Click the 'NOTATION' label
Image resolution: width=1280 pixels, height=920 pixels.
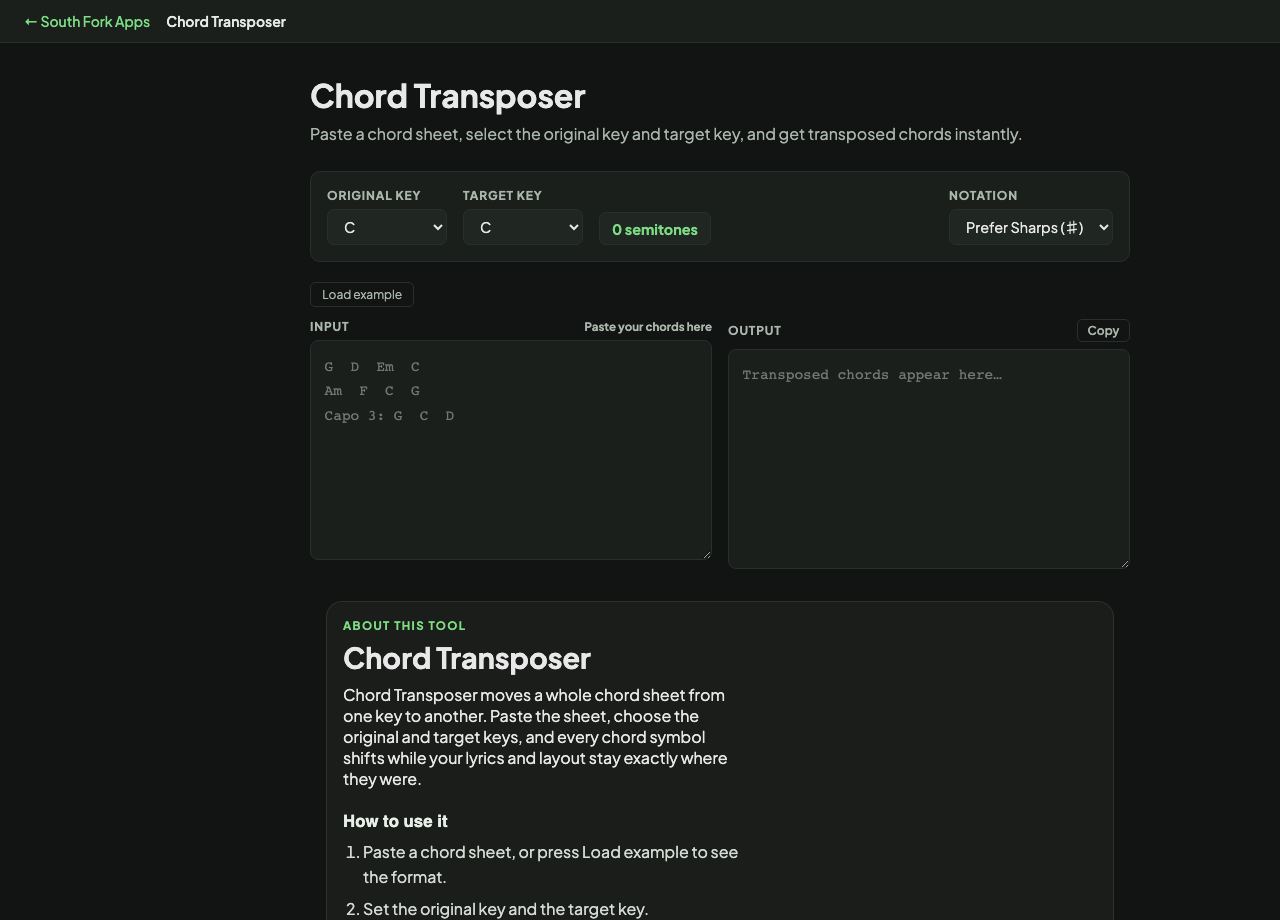983,195
